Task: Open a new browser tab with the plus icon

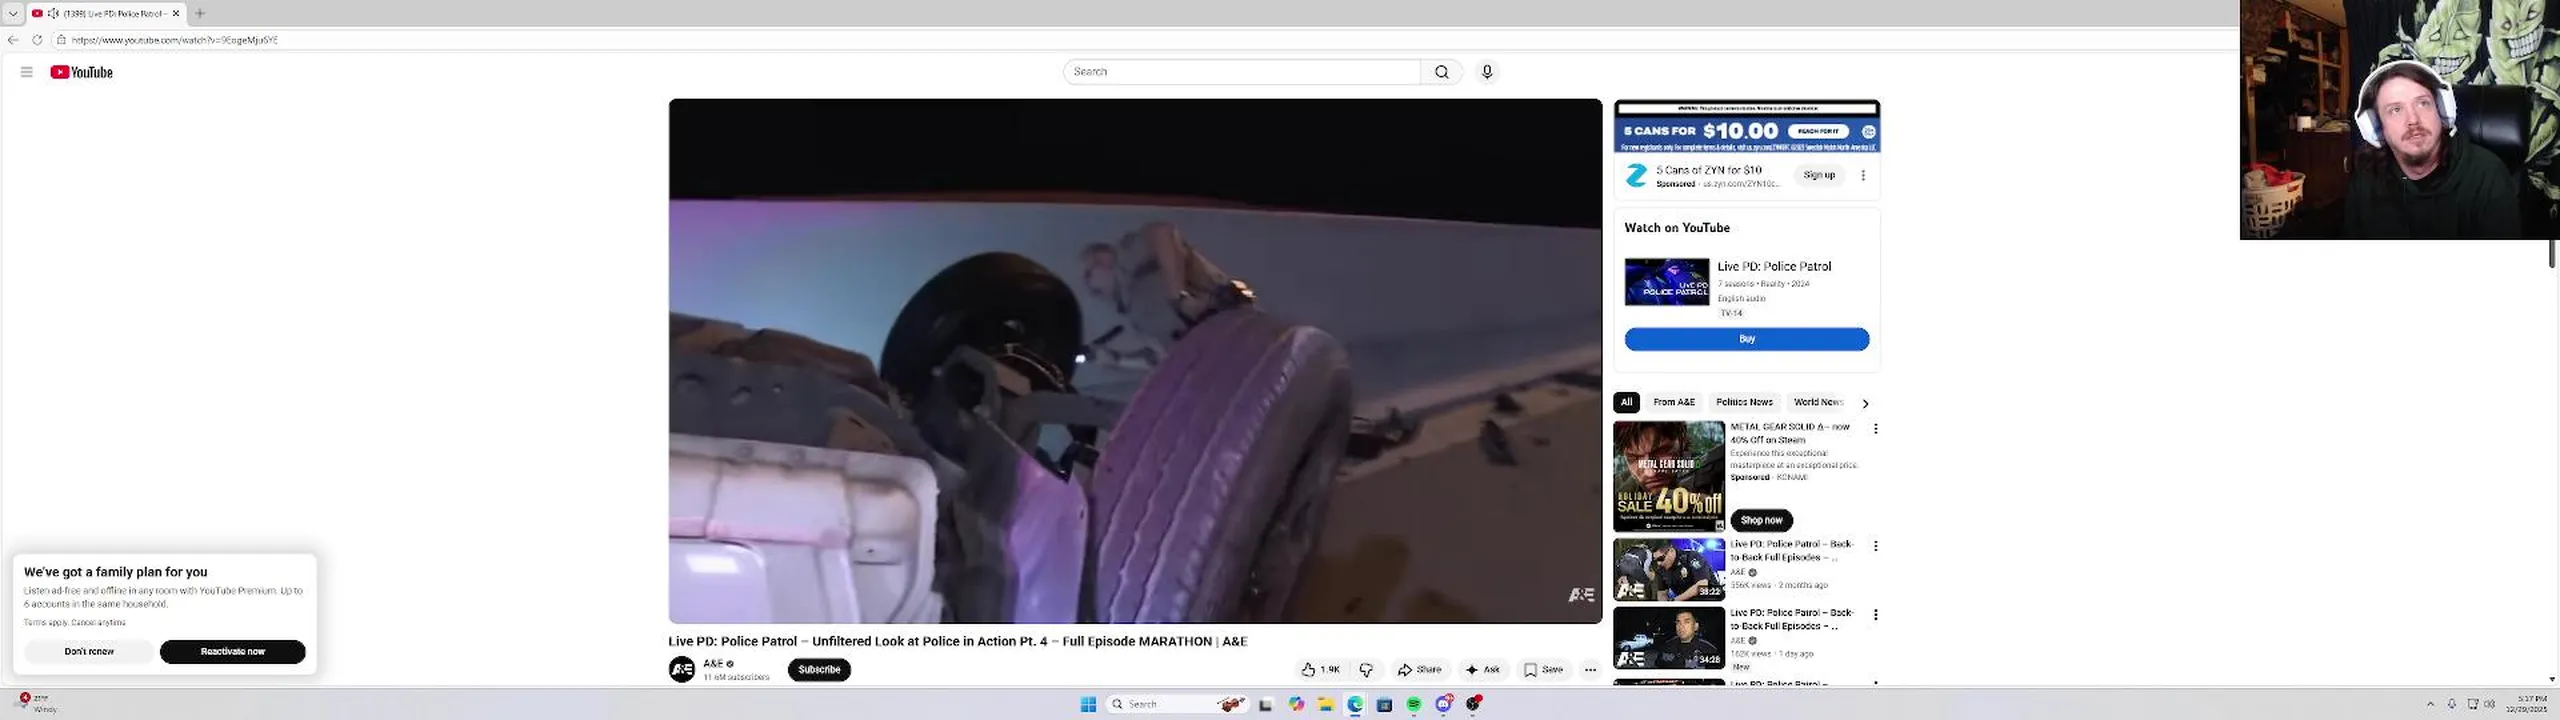Action: click(200, 13)
